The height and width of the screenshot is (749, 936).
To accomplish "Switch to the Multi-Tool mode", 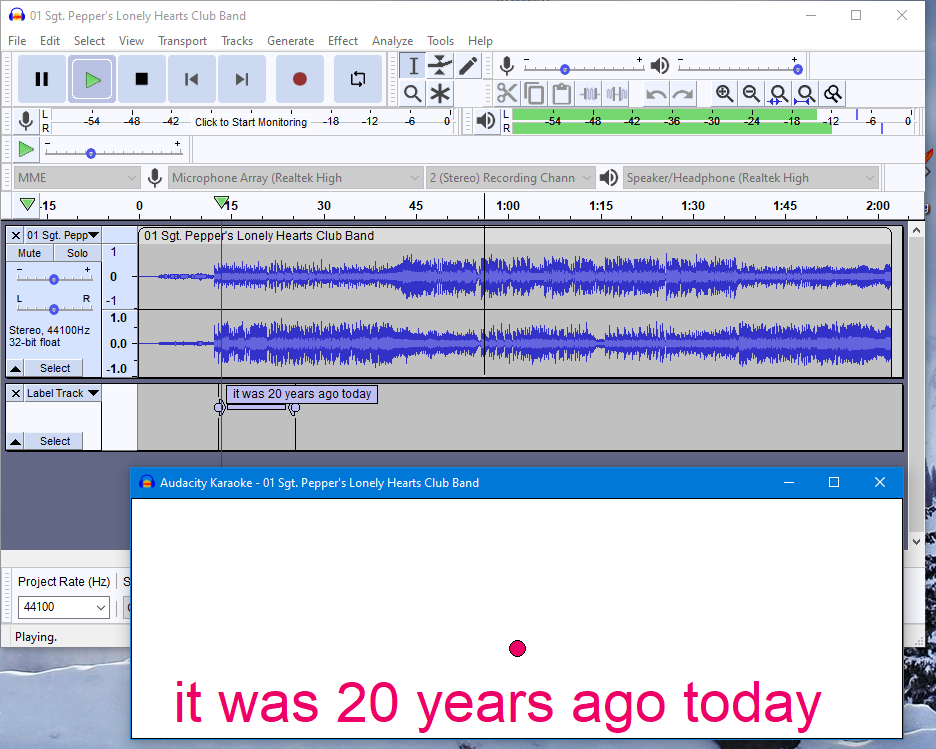I will pos(441,93).
